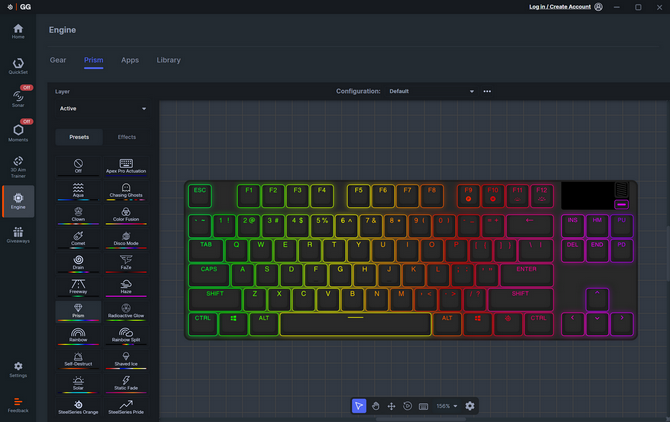Image resolution: width=670 pixels, height=422 pixels.
Task: Select the Clown preset
Action: pyautogui.click(x=78, y=215)
